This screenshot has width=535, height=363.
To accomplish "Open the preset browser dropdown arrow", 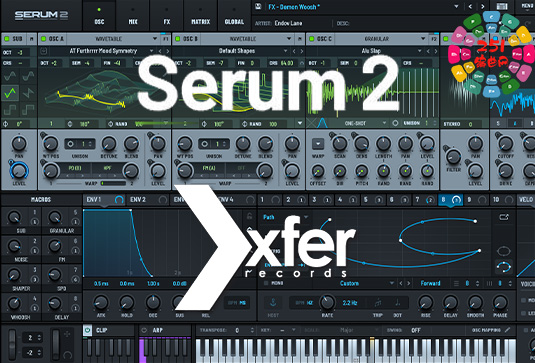I will tap(456, 6).
